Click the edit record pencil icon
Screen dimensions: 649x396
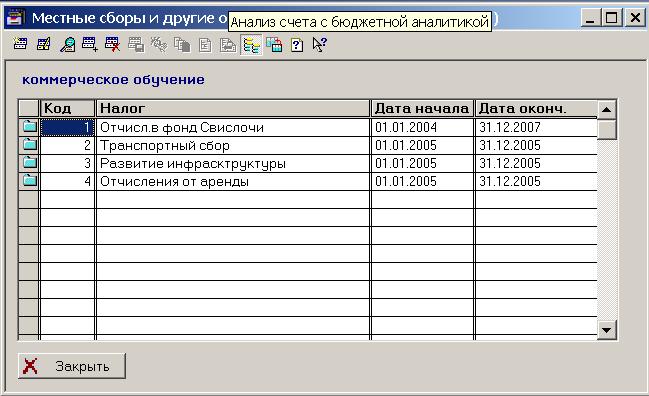[x=43, y=44]
